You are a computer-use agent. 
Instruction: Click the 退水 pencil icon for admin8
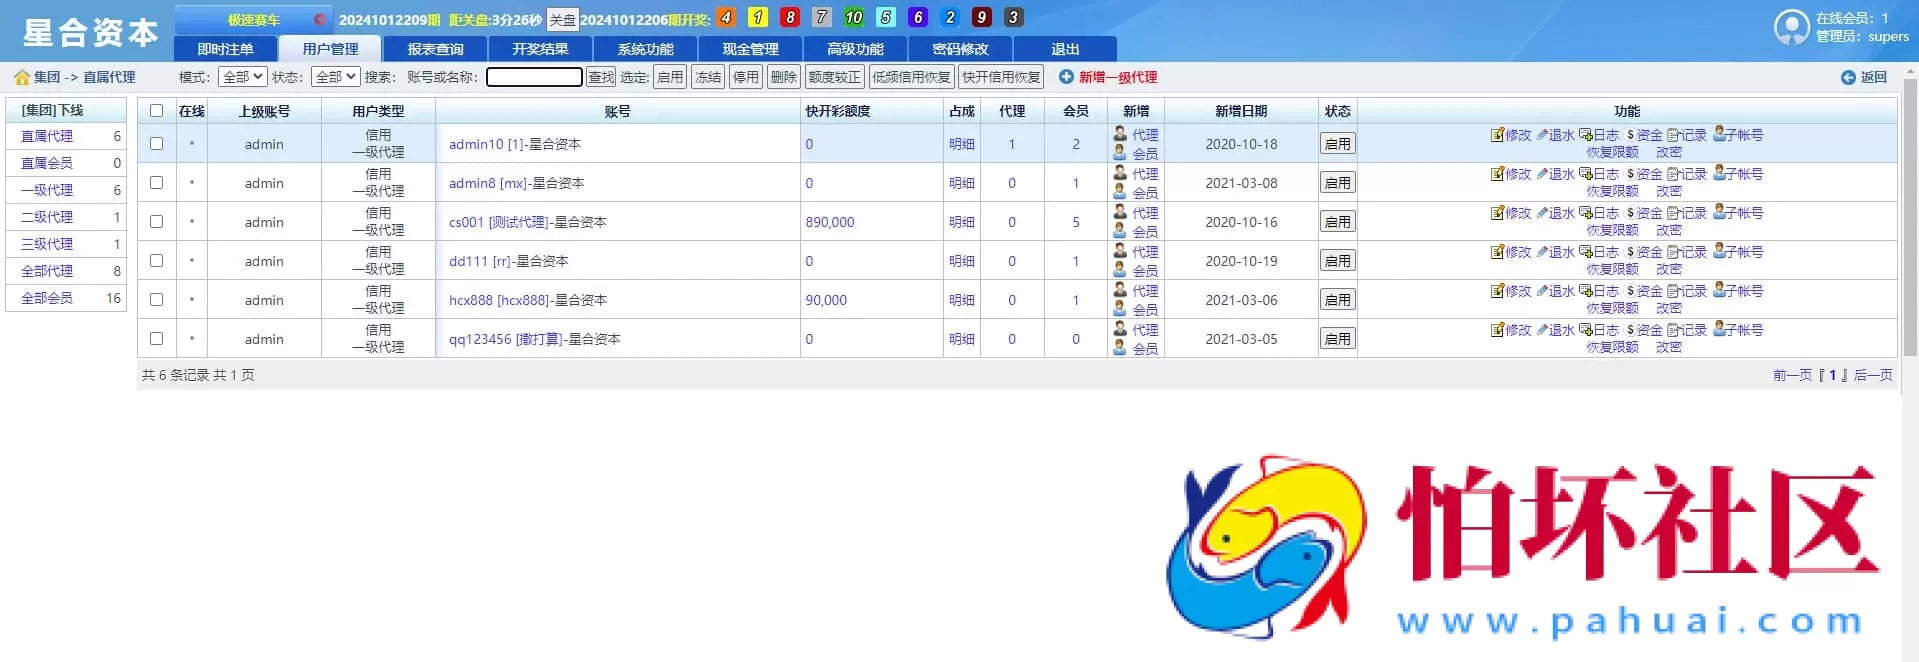[x=1542, y=174]
